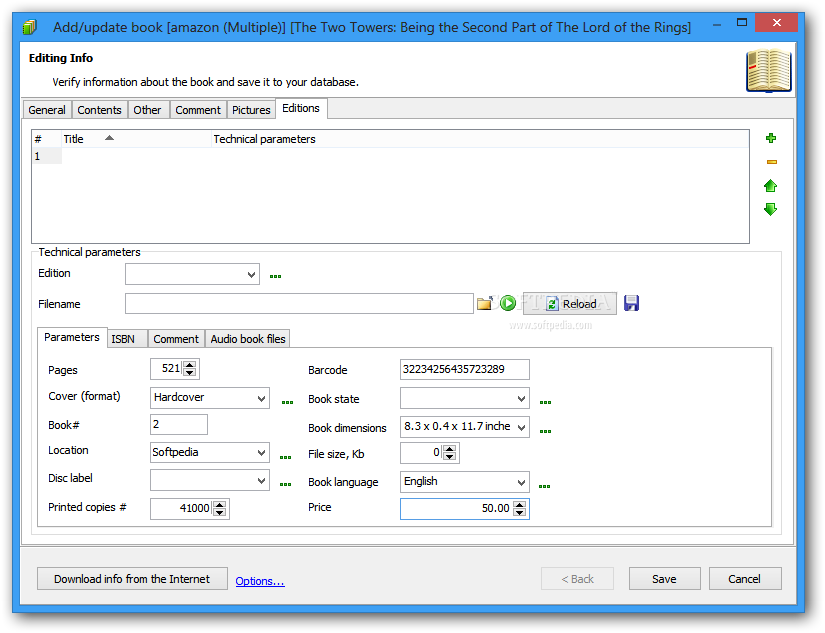This screenshot has height=633, width=825.
Task: Run file with green play icon
Action: [x=508, y=303]
